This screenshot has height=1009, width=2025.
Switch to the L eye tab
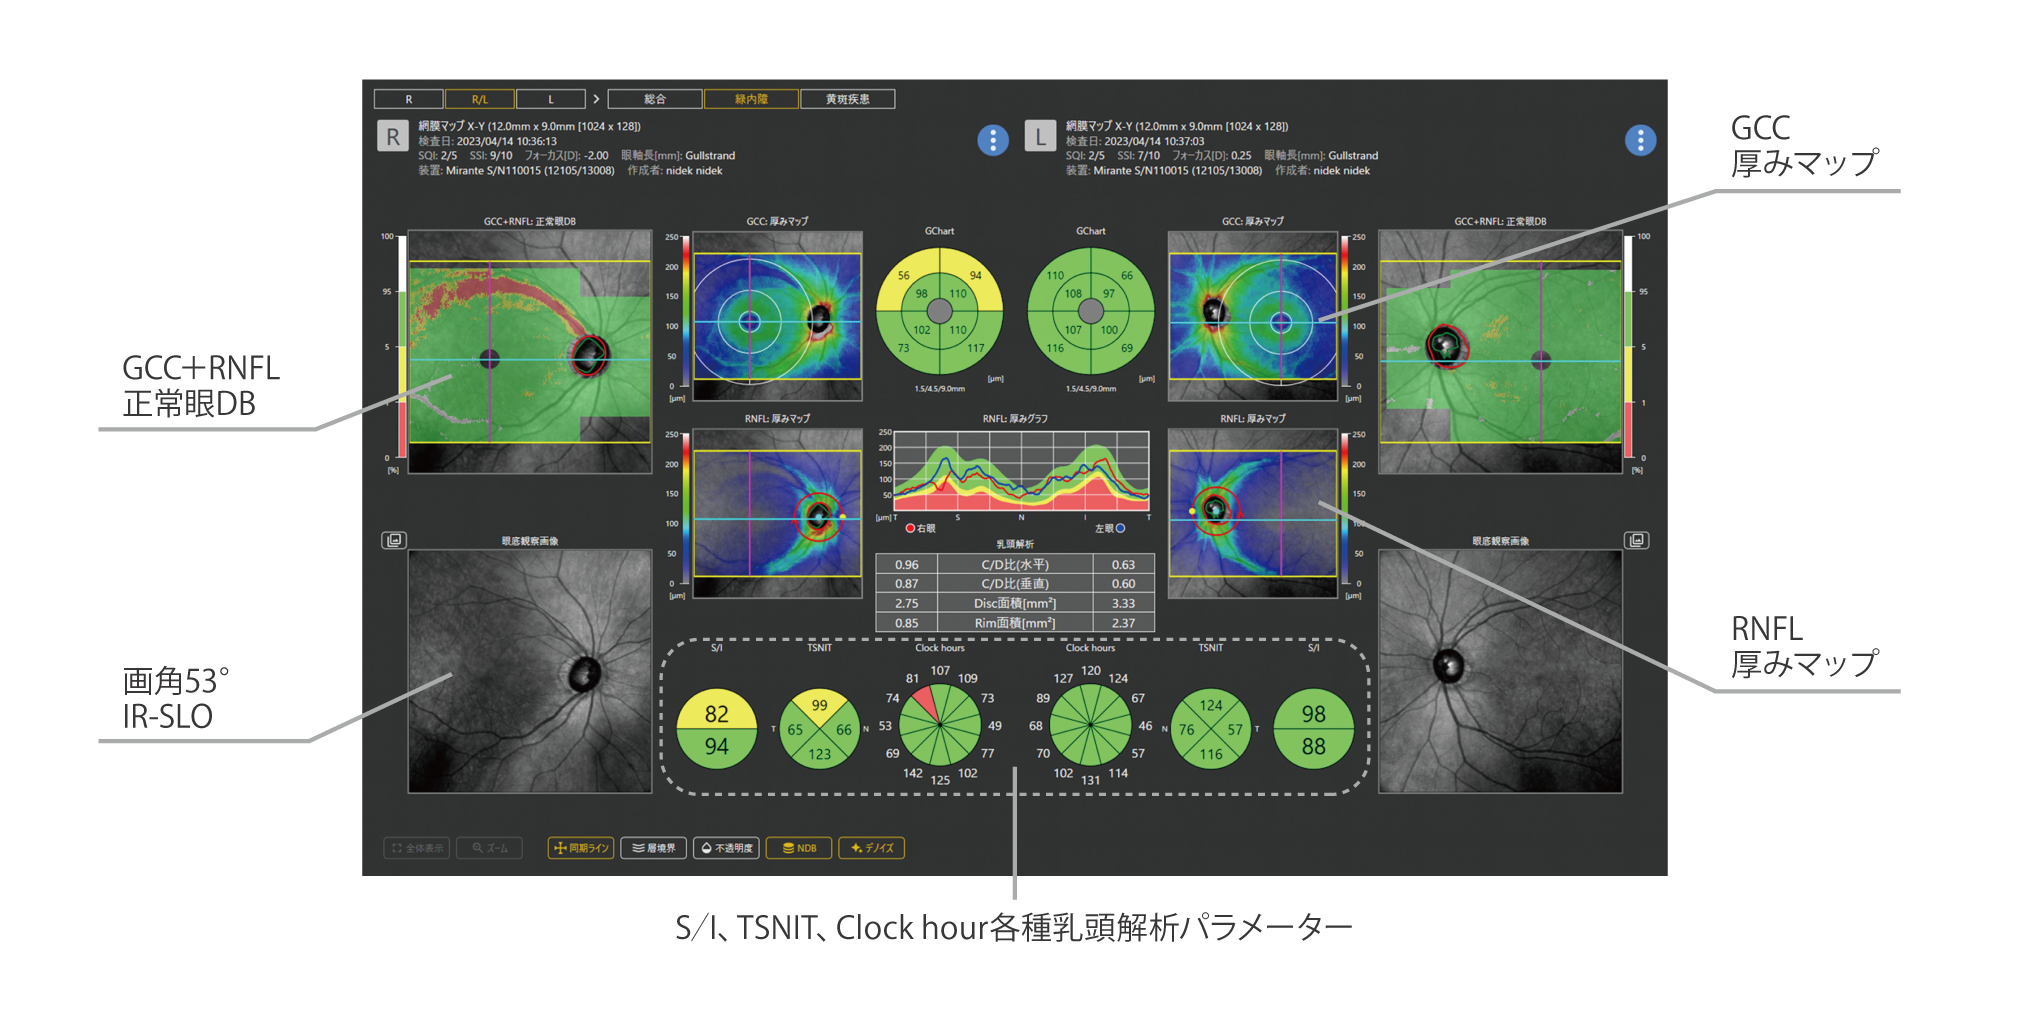pos(550,99)
